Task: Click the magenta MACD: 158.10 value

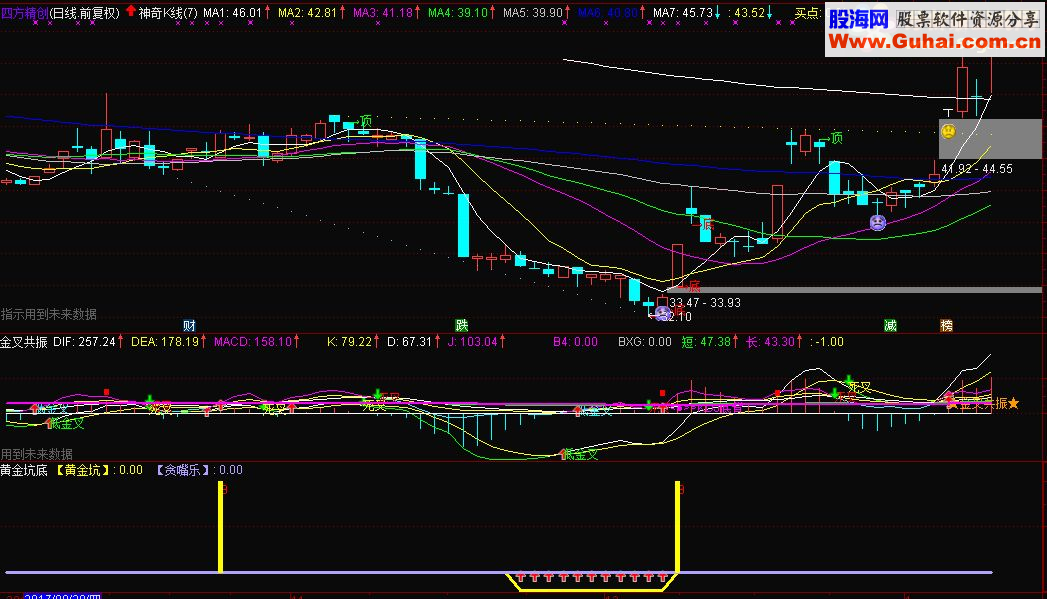Action: click(253, 342)
